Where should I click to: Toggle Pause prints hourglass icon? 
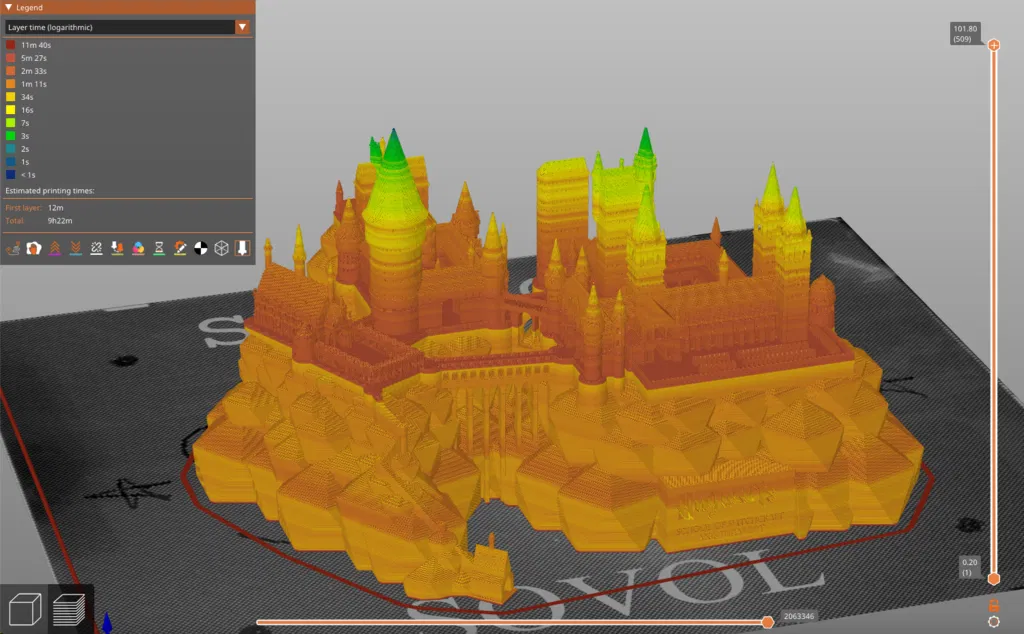(159, 248)
